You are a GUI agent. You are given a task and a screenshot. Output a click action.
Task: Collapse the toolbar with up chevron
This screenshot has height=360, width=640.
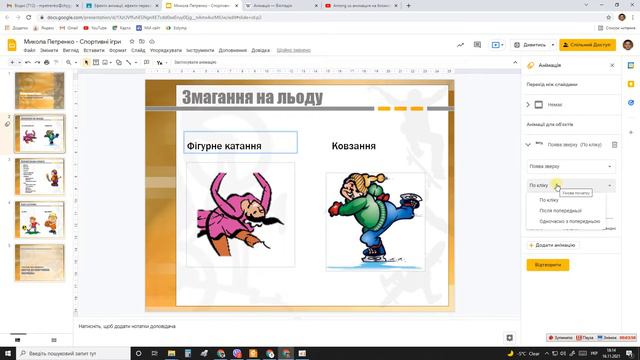[x=515, y=62]
